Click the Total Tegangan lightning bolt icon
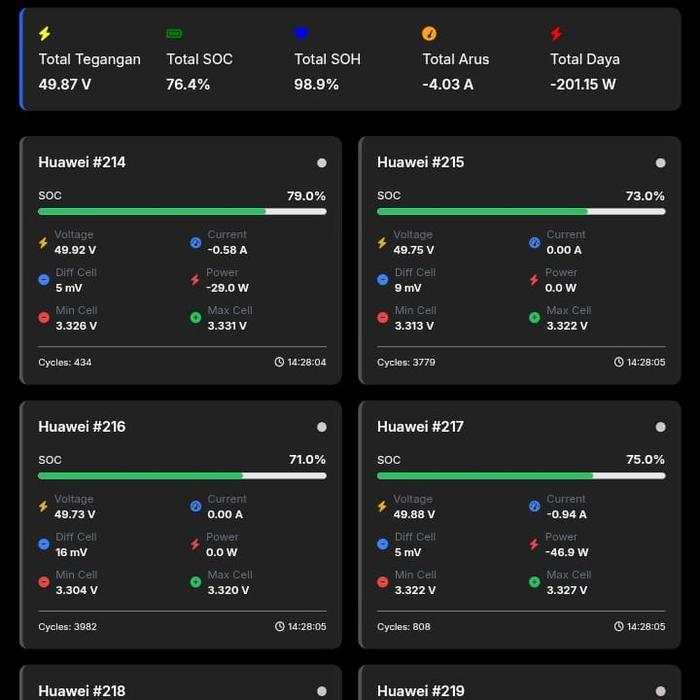Image resolution: width=700 pixels, height=700 pixels. tap(45, 34)
